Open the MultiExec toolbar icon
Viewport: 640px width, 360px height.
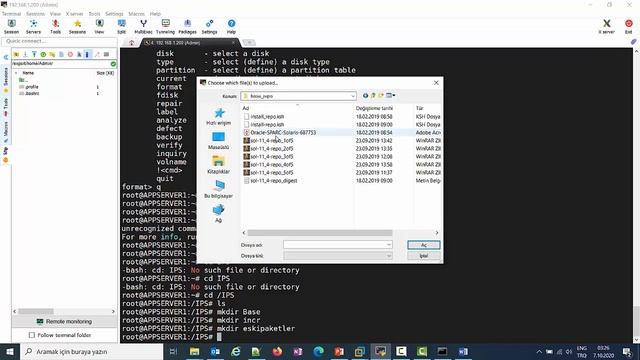point(143,27)
